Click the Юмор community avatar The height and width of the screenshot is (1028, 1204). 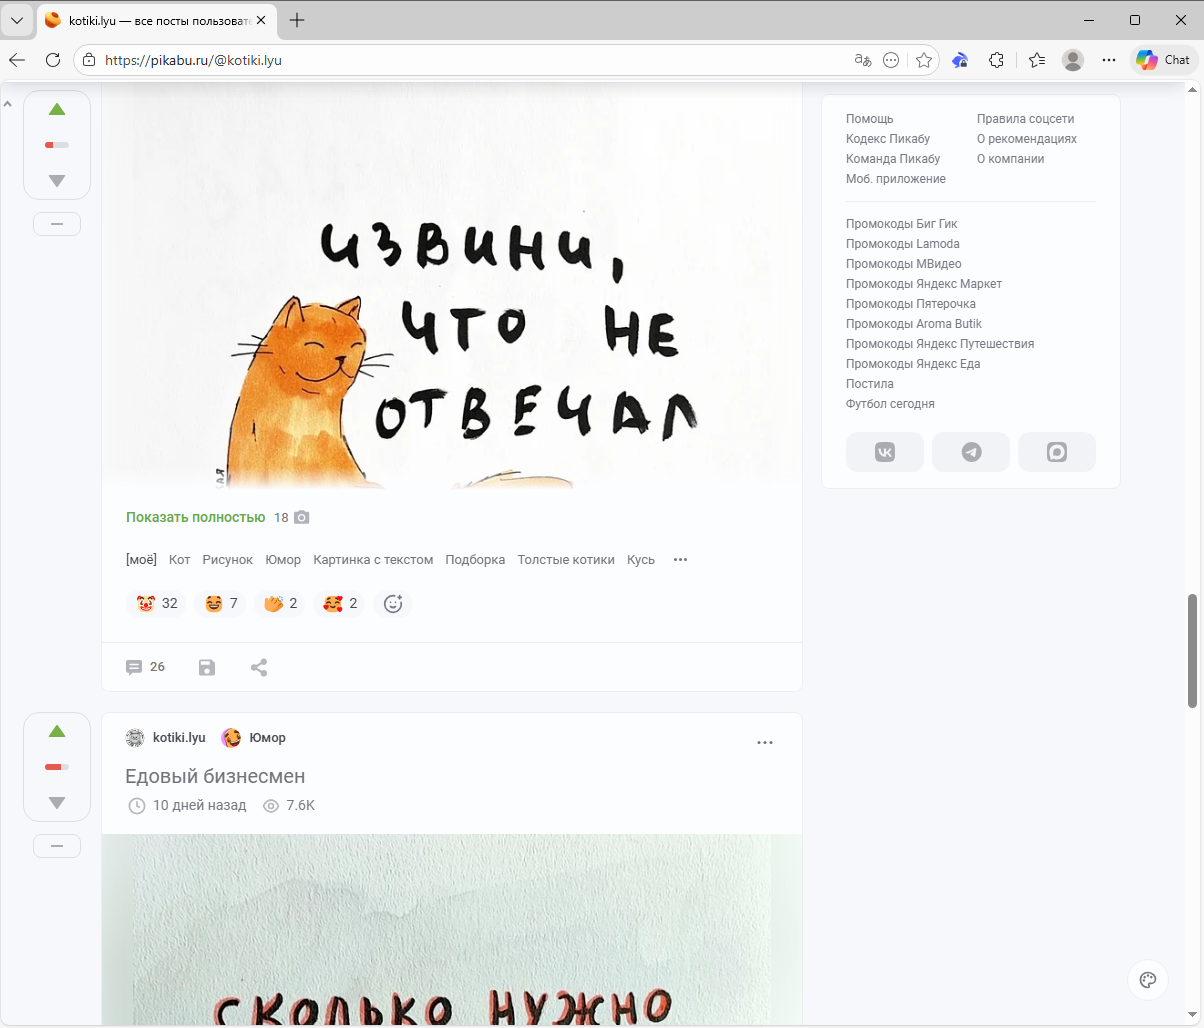point(231,738)
